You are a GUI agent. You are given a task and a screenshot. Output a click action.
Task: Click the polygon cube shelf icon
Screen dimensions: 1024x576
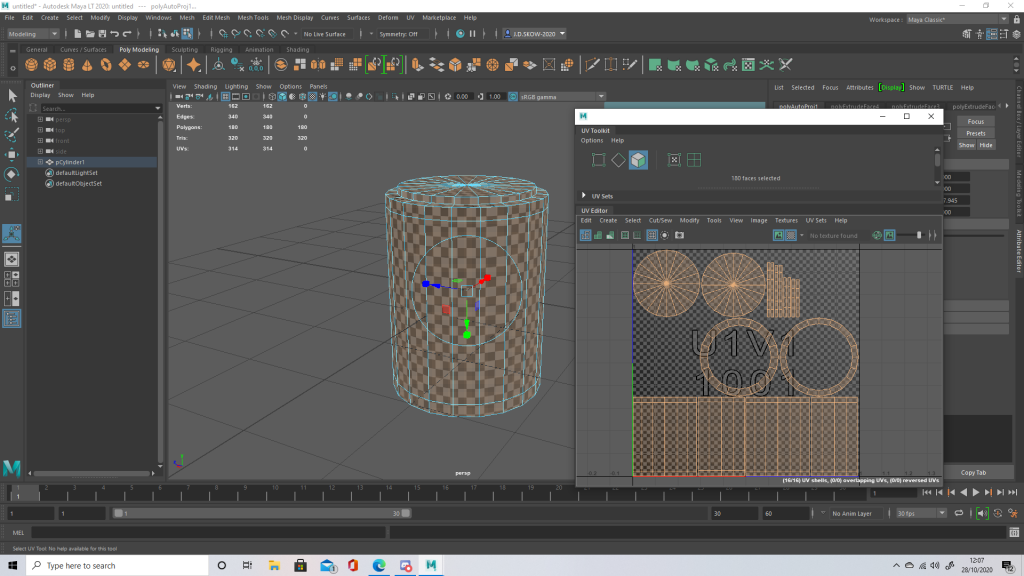click(x=50, y=65)
